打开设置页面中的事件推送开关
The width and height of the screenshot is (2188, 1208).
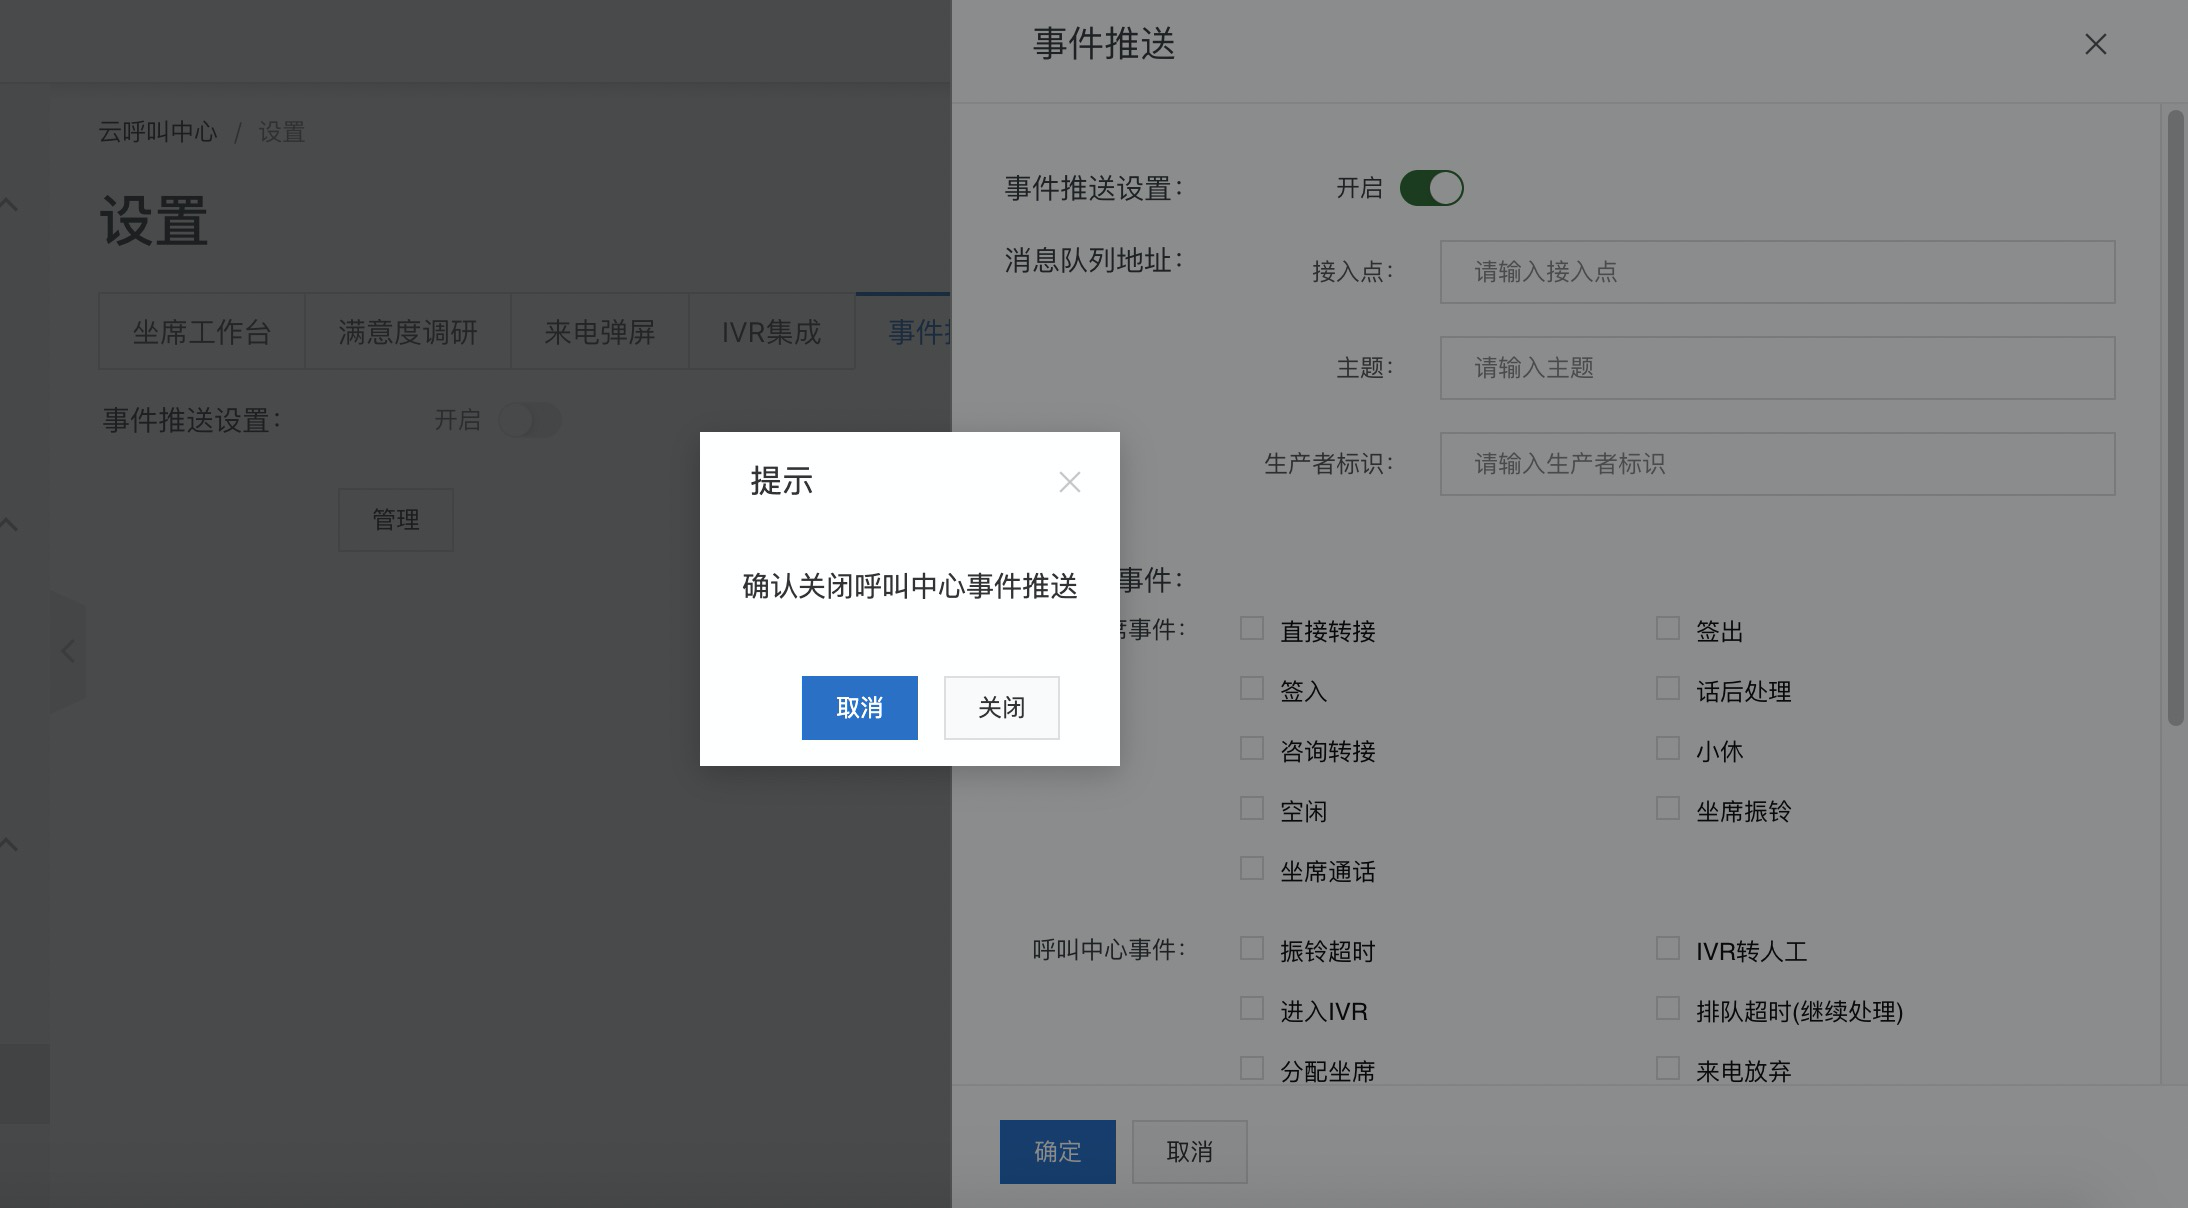coord(531,420)
